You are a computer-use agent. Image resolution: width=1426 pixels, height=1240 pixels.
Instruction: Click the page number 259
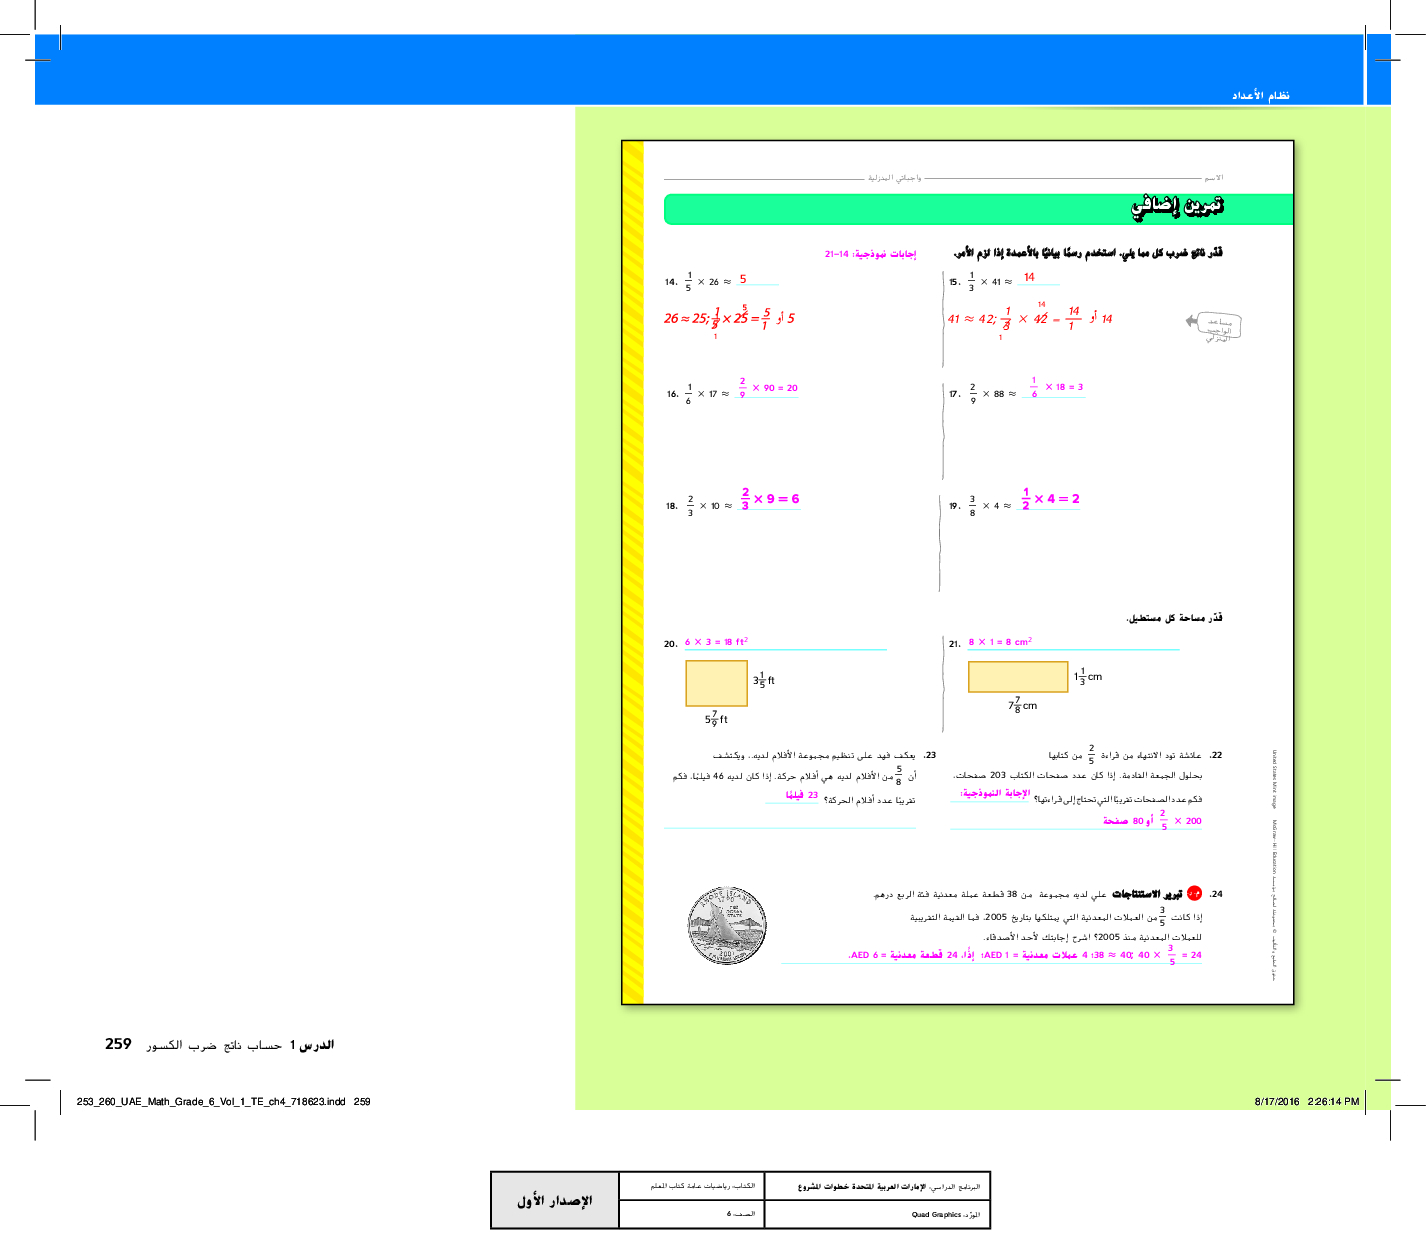tap(118, 1044)
